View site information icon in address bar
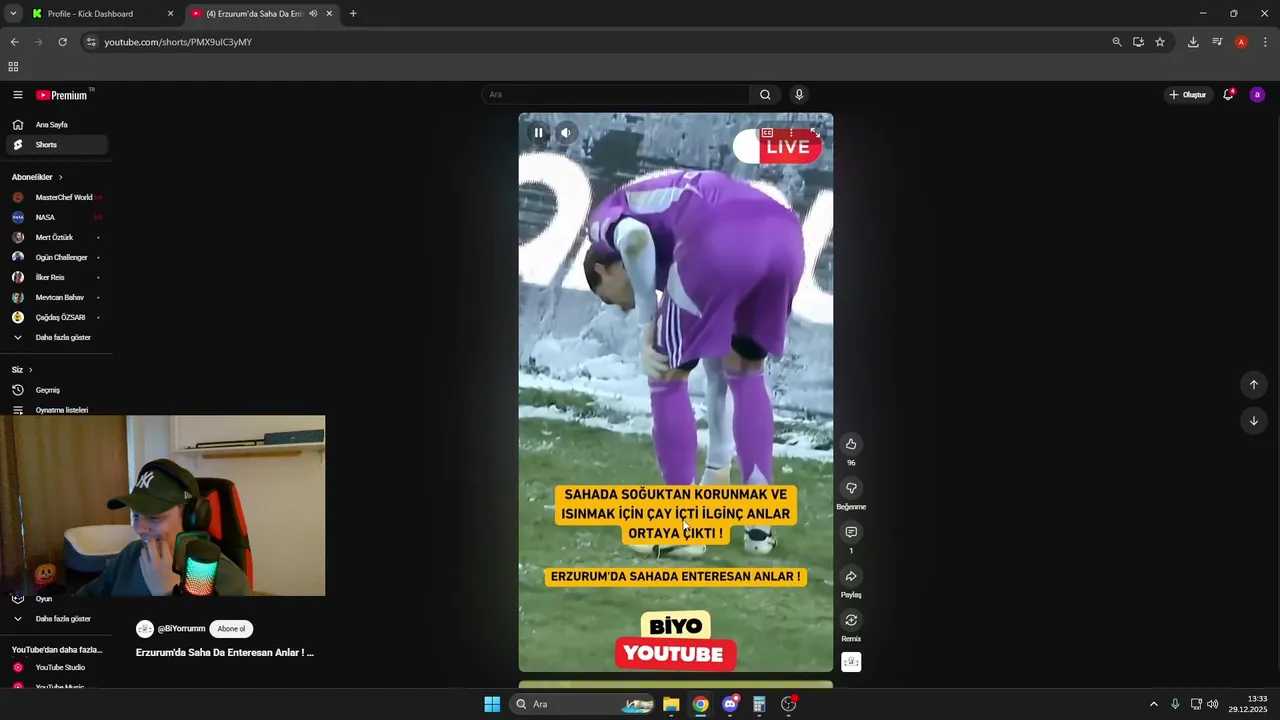Viewport: 1280px width, 720px height. 91,42
